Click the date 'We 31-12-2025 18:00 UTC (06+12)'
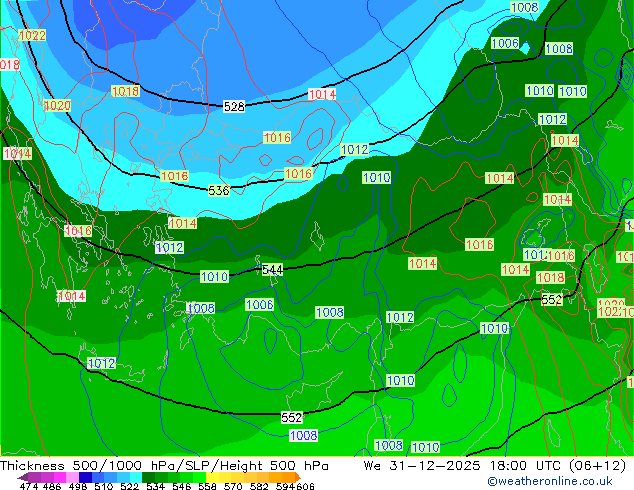 click(495, 466)
